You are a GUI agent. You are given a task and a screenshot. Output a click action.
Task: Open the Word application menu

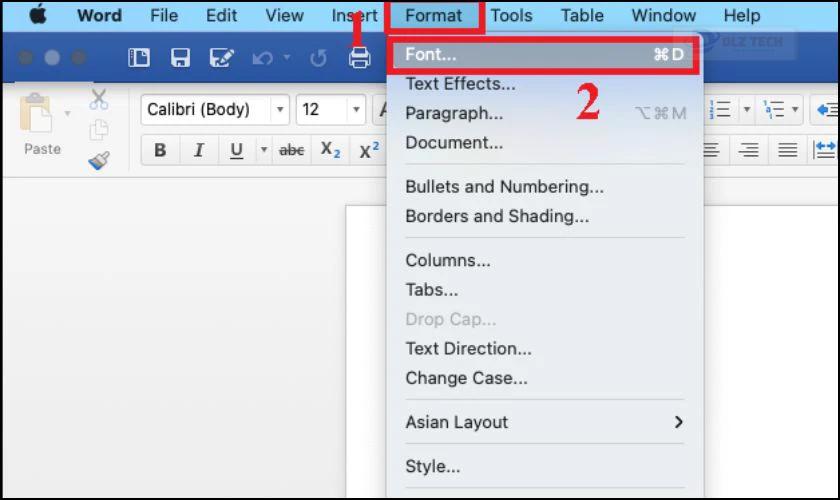click(x=99, y=16)
